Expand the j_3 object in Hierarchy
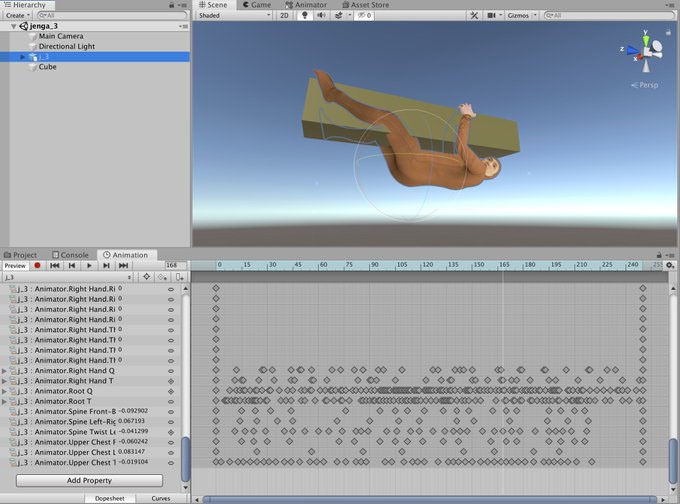Image resolution: width=680 pixels, height=504 pixels. click(24, 57)
